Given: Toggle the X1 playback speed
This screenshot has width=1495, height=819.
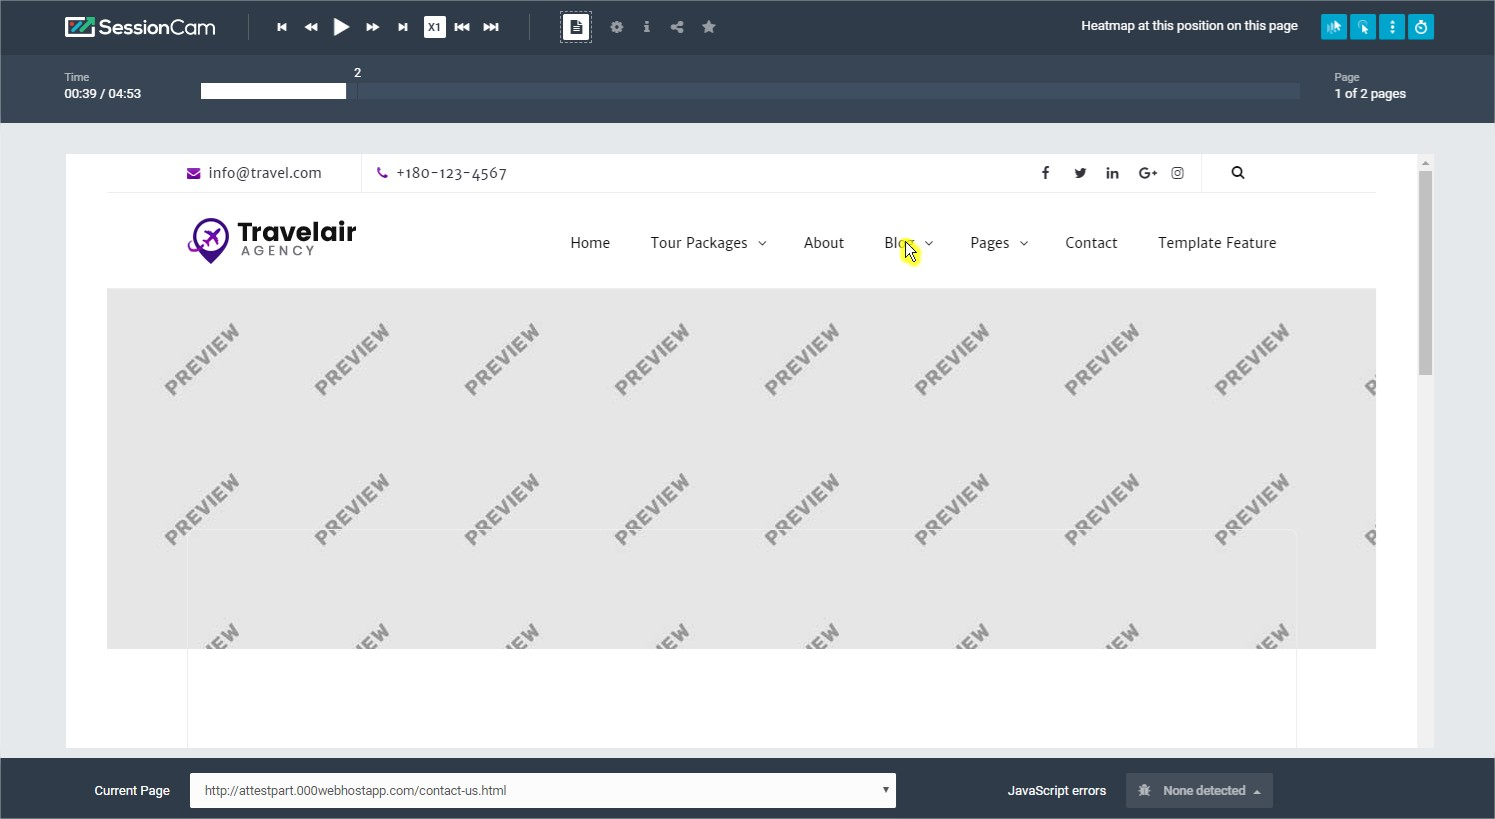Looking at the screenshot, I should click(x=434, y=27).
